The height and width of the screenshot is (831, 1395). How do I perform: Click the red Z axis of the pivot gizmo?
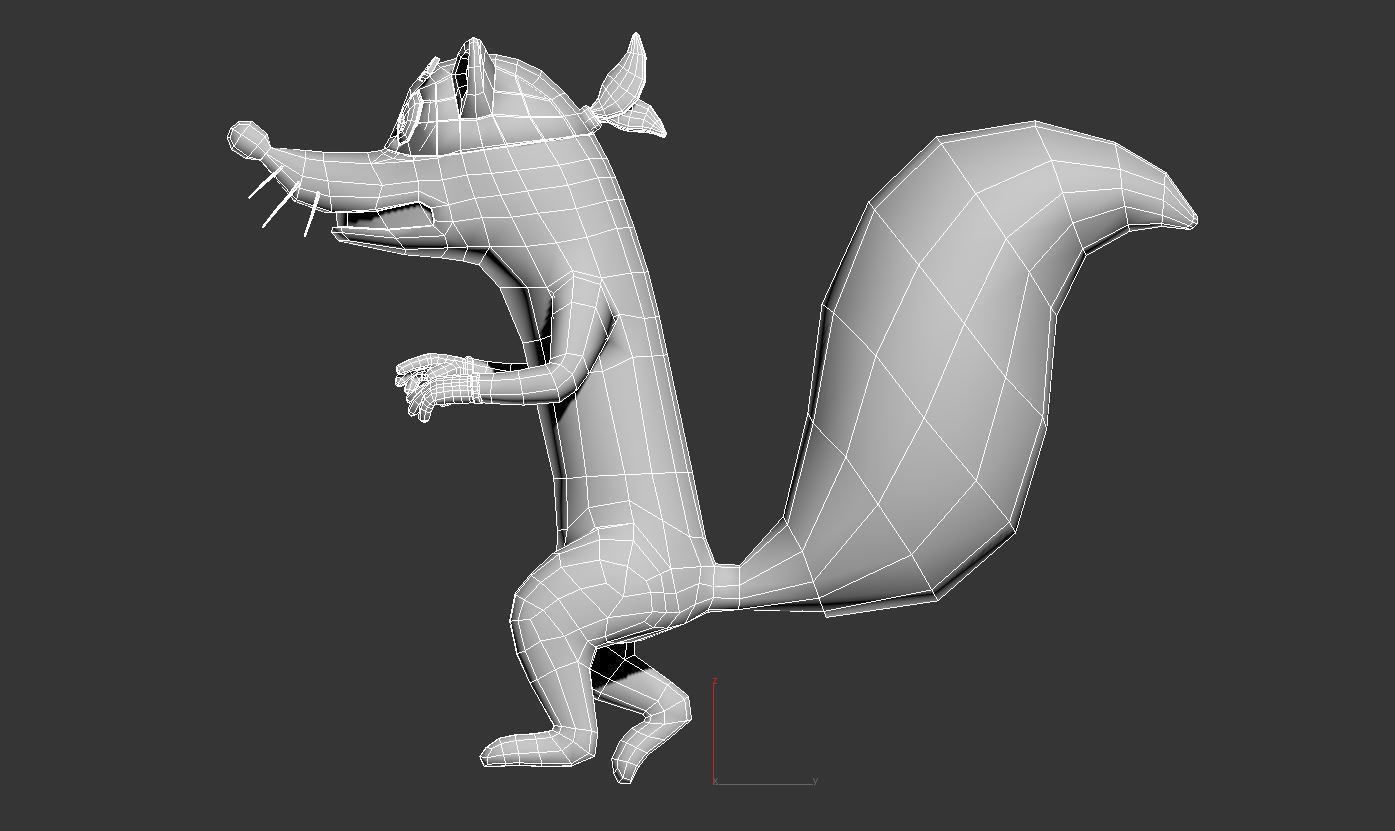point(714,732)
